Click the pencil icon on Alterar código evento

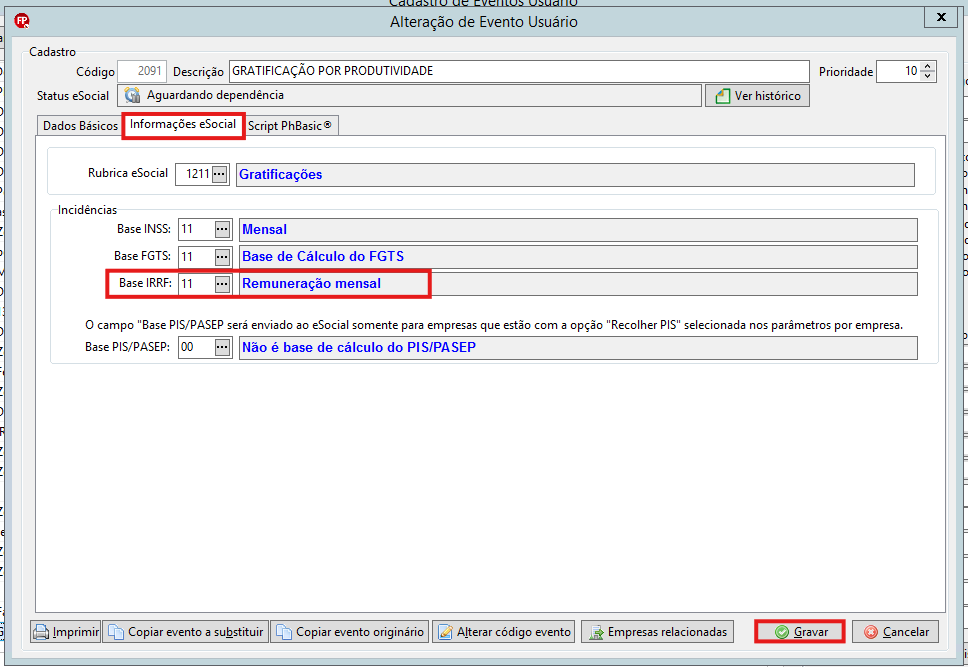[x=445, y=632]
